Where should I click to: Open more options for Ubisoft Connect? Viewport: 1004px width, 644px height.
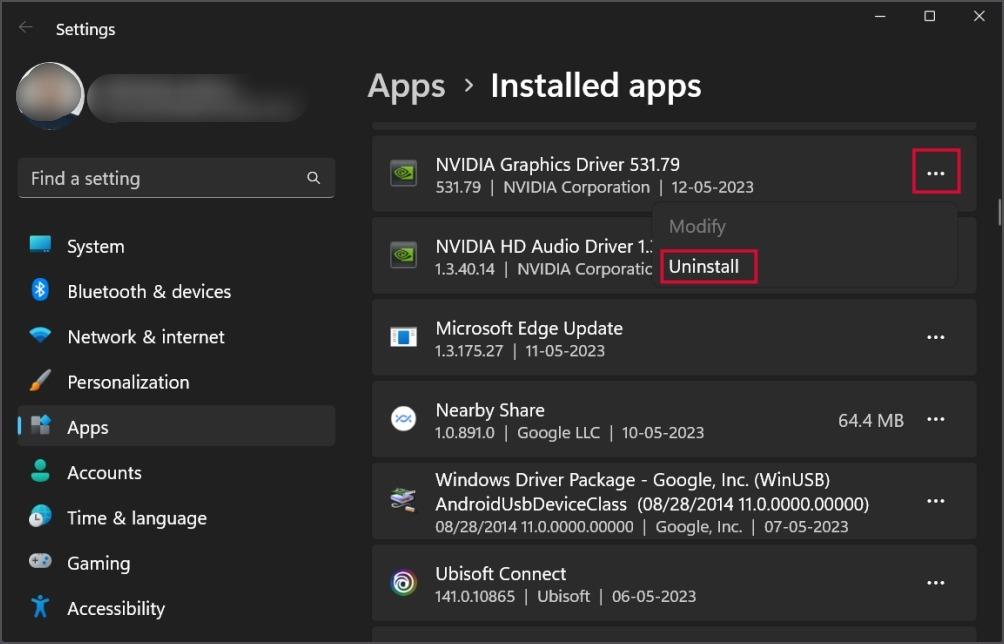point(935,583)
